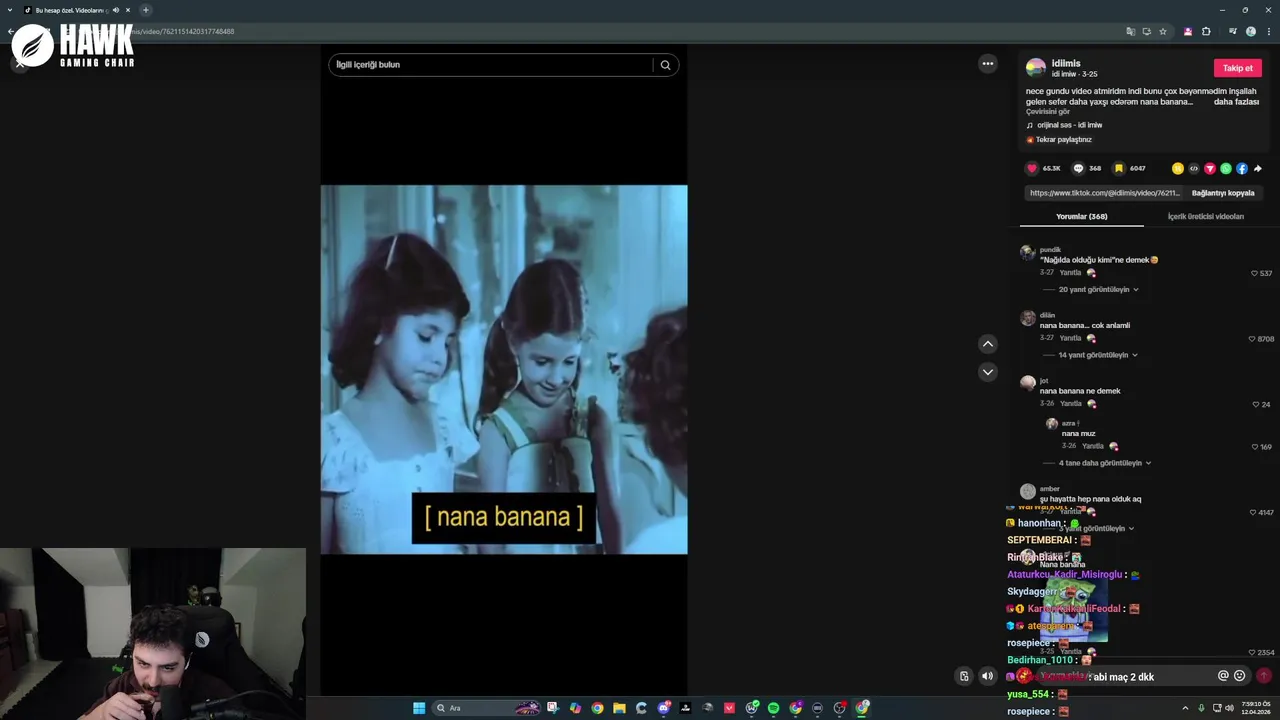Open a new browser tab with the plus button
Screen dimensions: 1280x720
point(146,10)
